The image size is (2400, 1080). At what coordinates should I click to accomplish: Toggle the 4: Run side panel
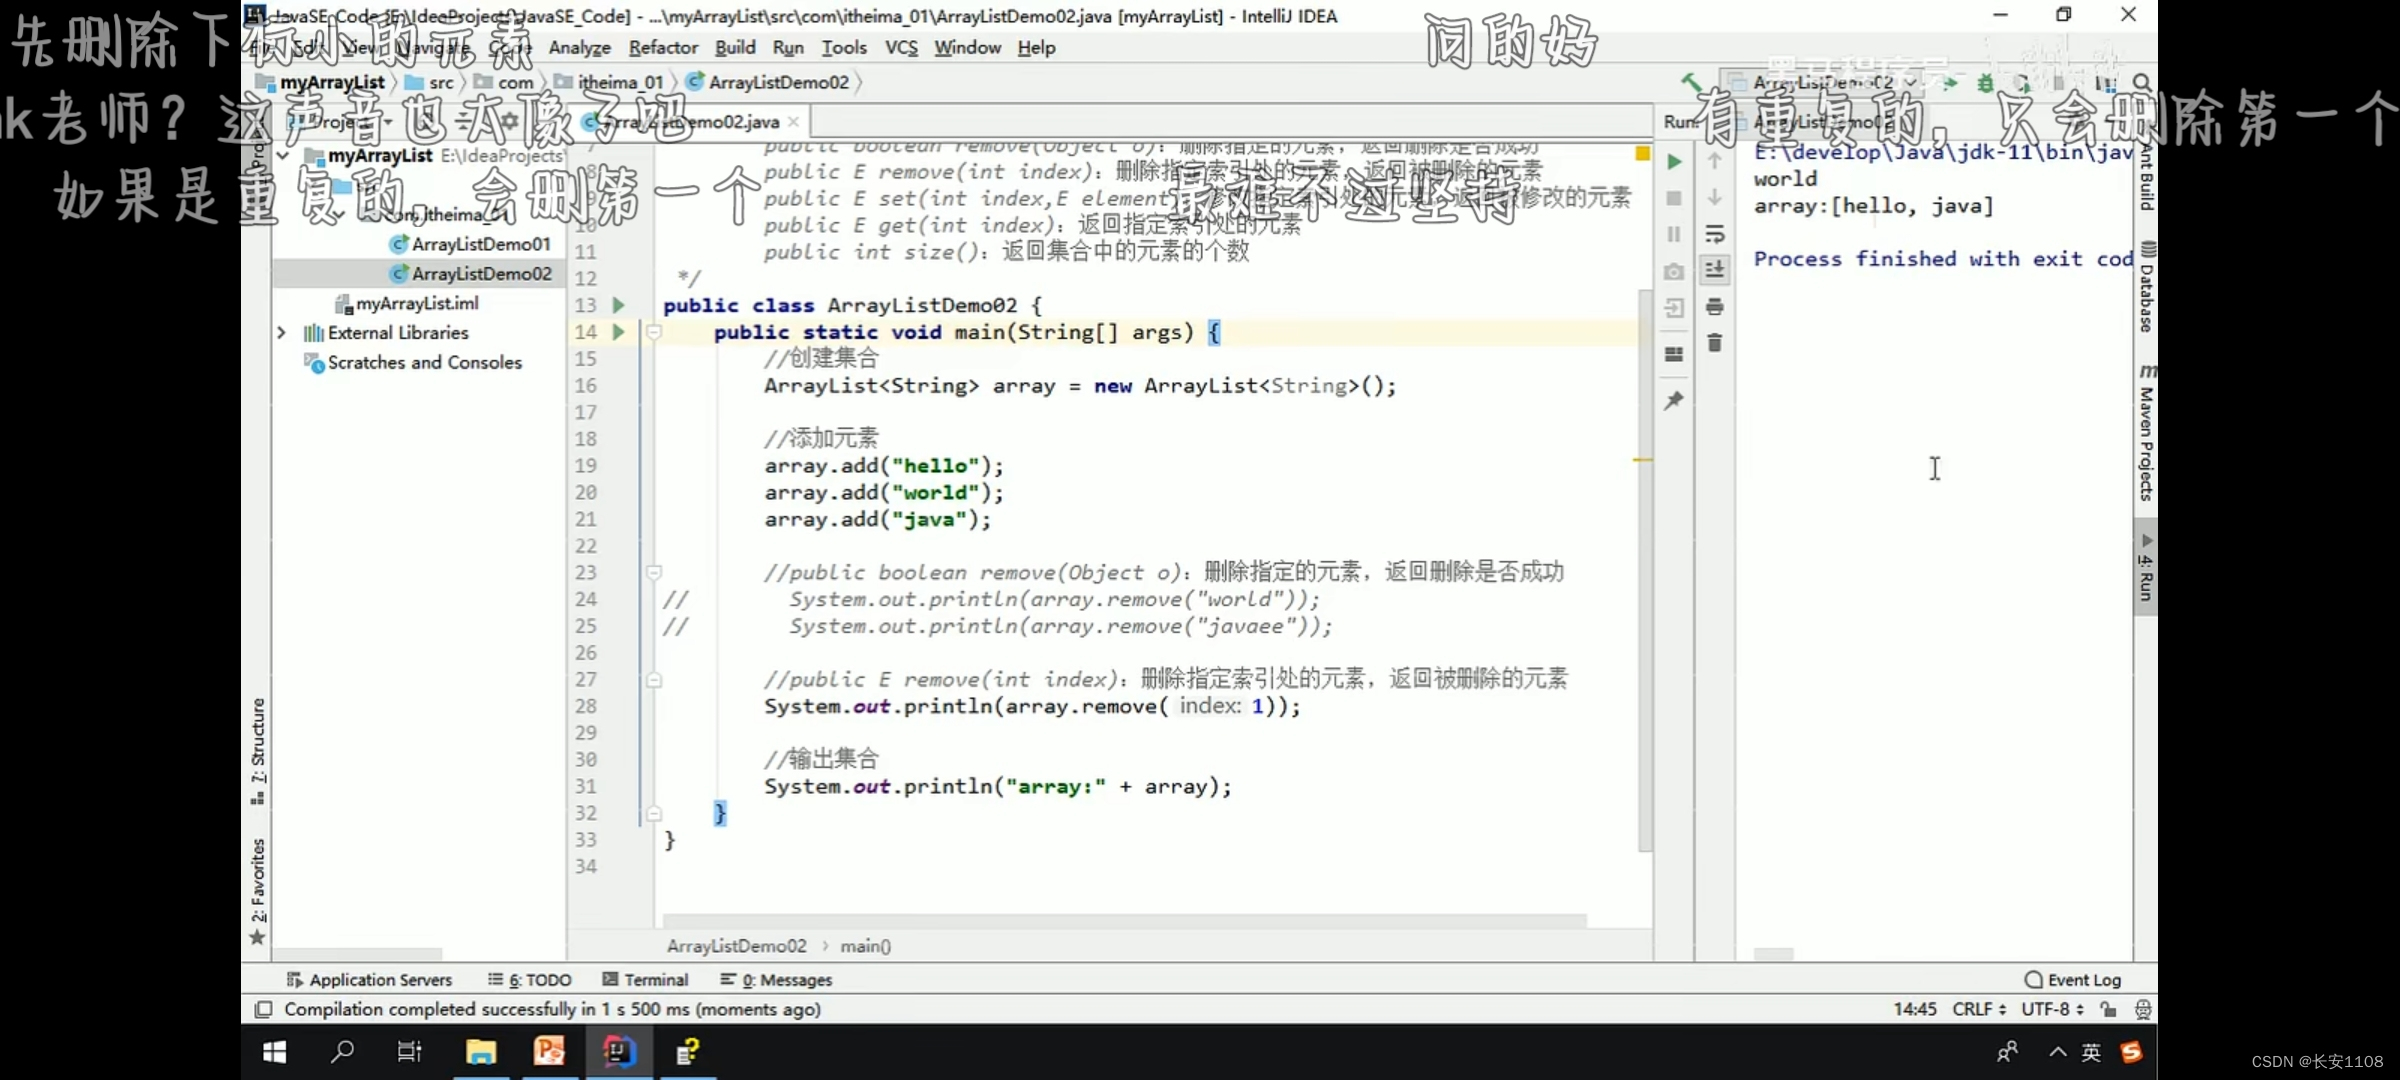point(2146,568)
